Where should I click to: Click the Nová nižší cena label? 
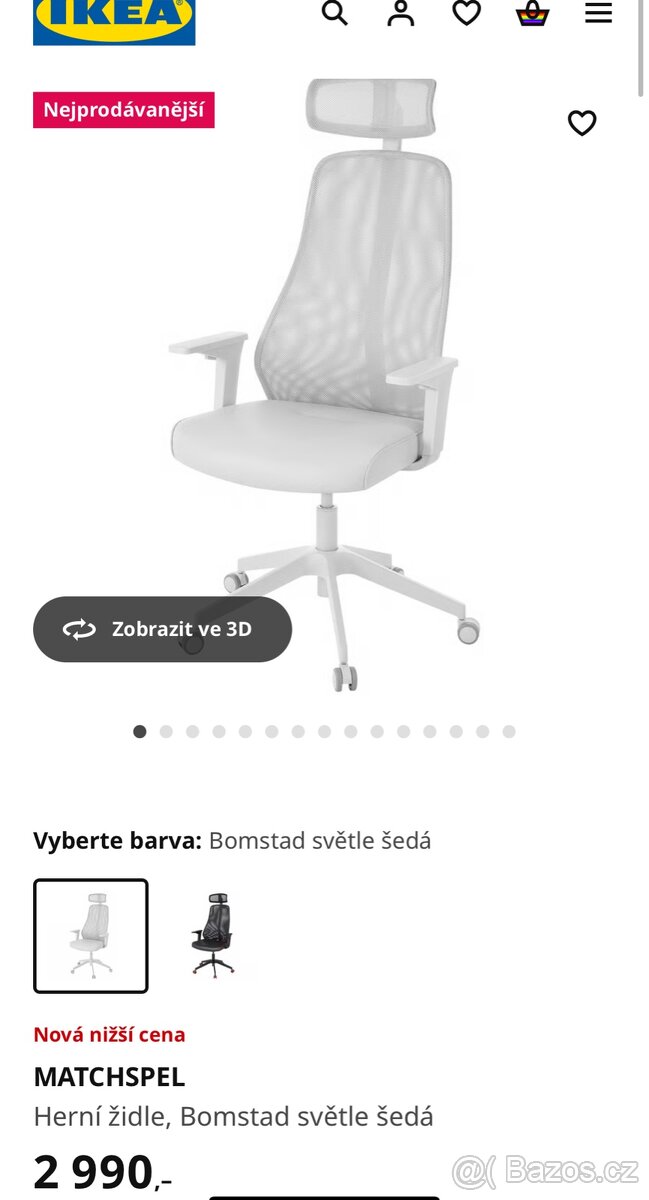point(109,1035)
